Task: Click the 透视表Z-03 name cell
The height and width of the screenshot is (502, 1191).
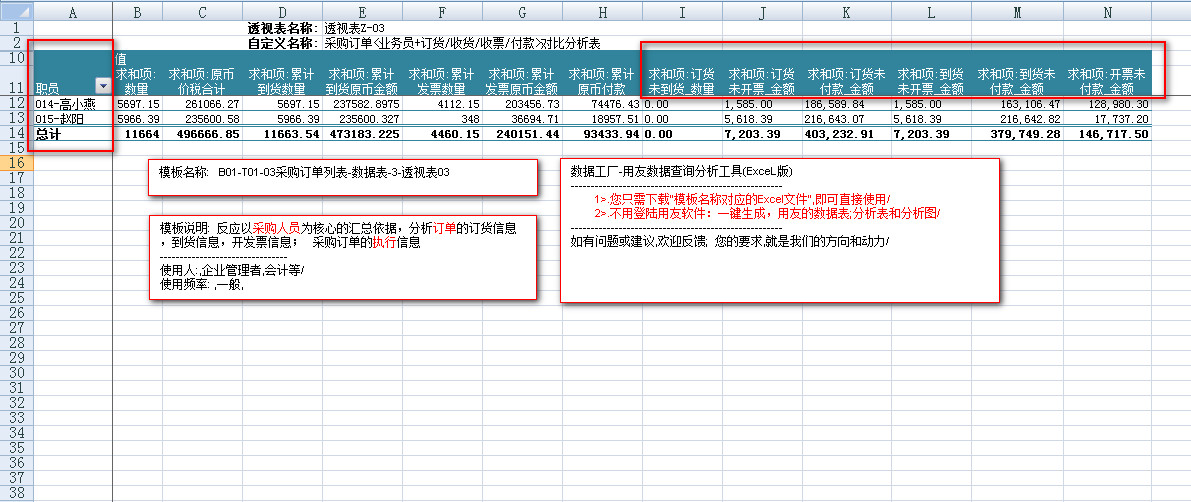Action: [355, 28]
